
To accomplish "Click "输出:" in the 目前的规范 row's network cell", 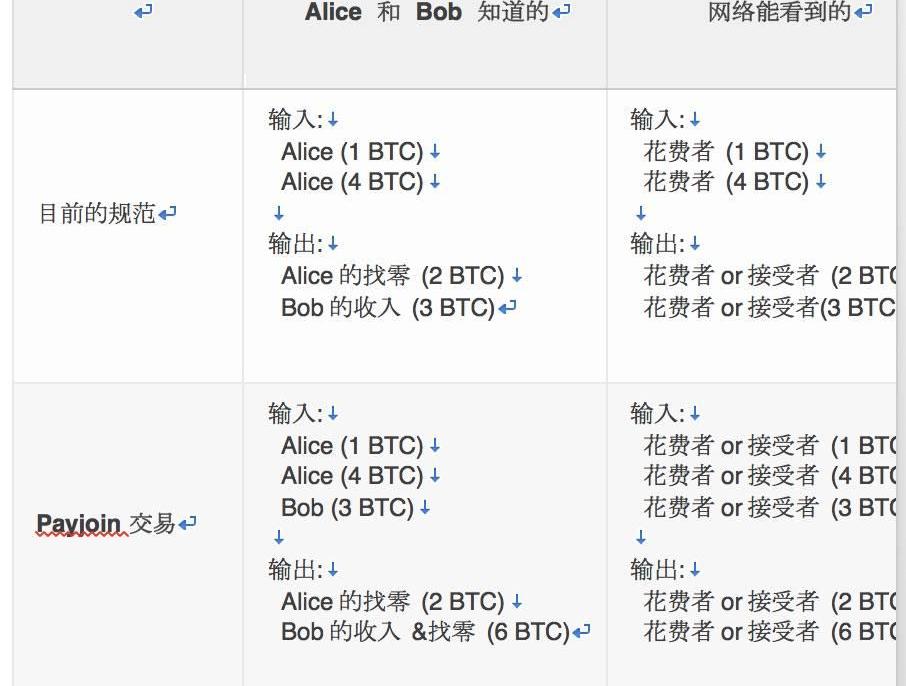I will (x=657, y=244).
